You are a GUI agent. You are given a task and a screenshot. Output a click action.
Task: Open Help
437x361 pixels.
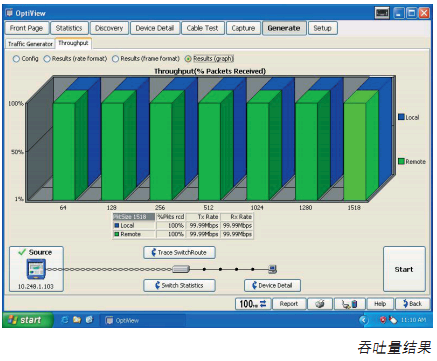380,304
